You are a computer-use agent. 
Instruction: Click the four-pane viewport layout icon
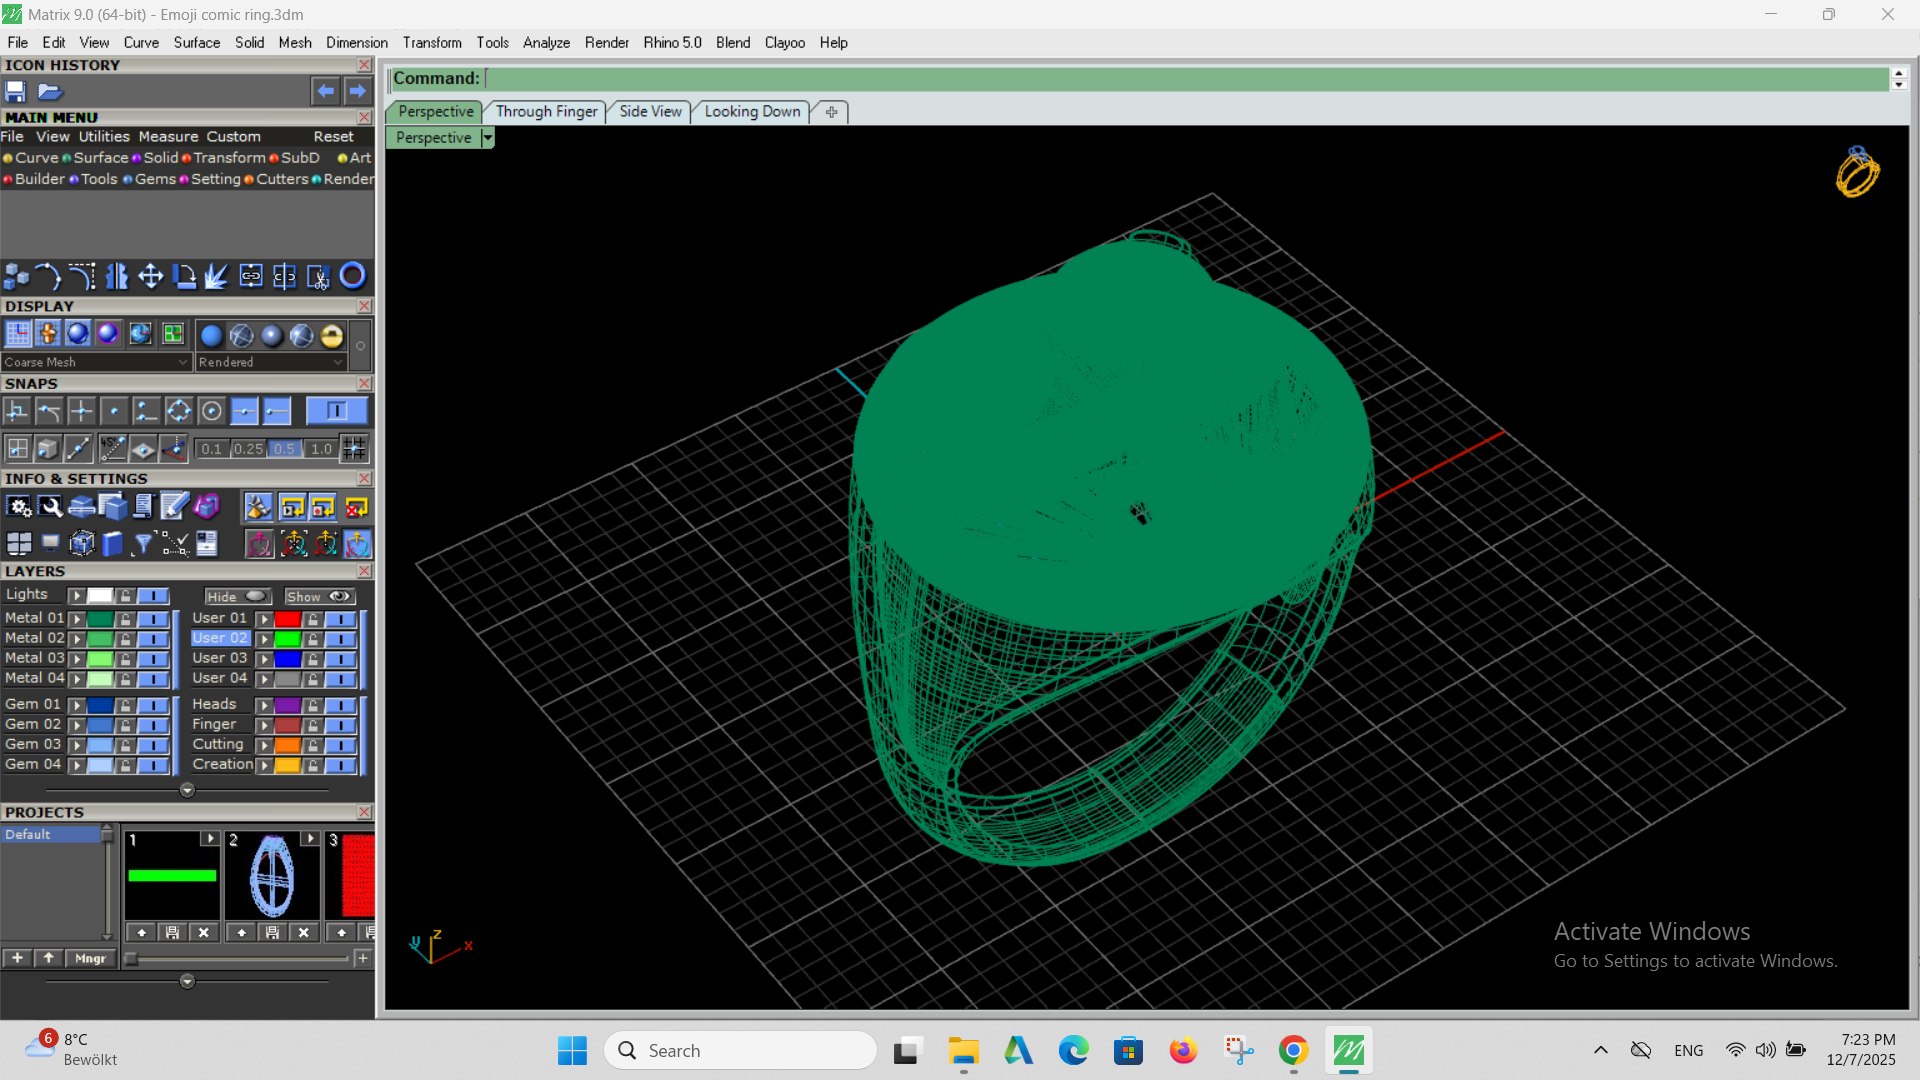pos(19,544)
